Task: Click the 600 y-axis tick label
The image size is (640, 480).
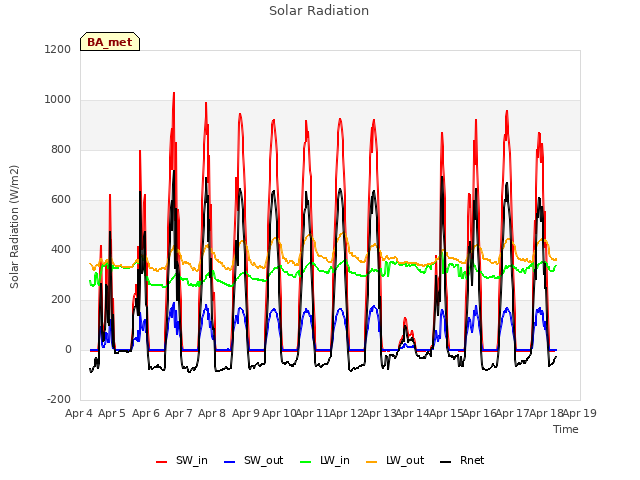Action: click(61, 200)
